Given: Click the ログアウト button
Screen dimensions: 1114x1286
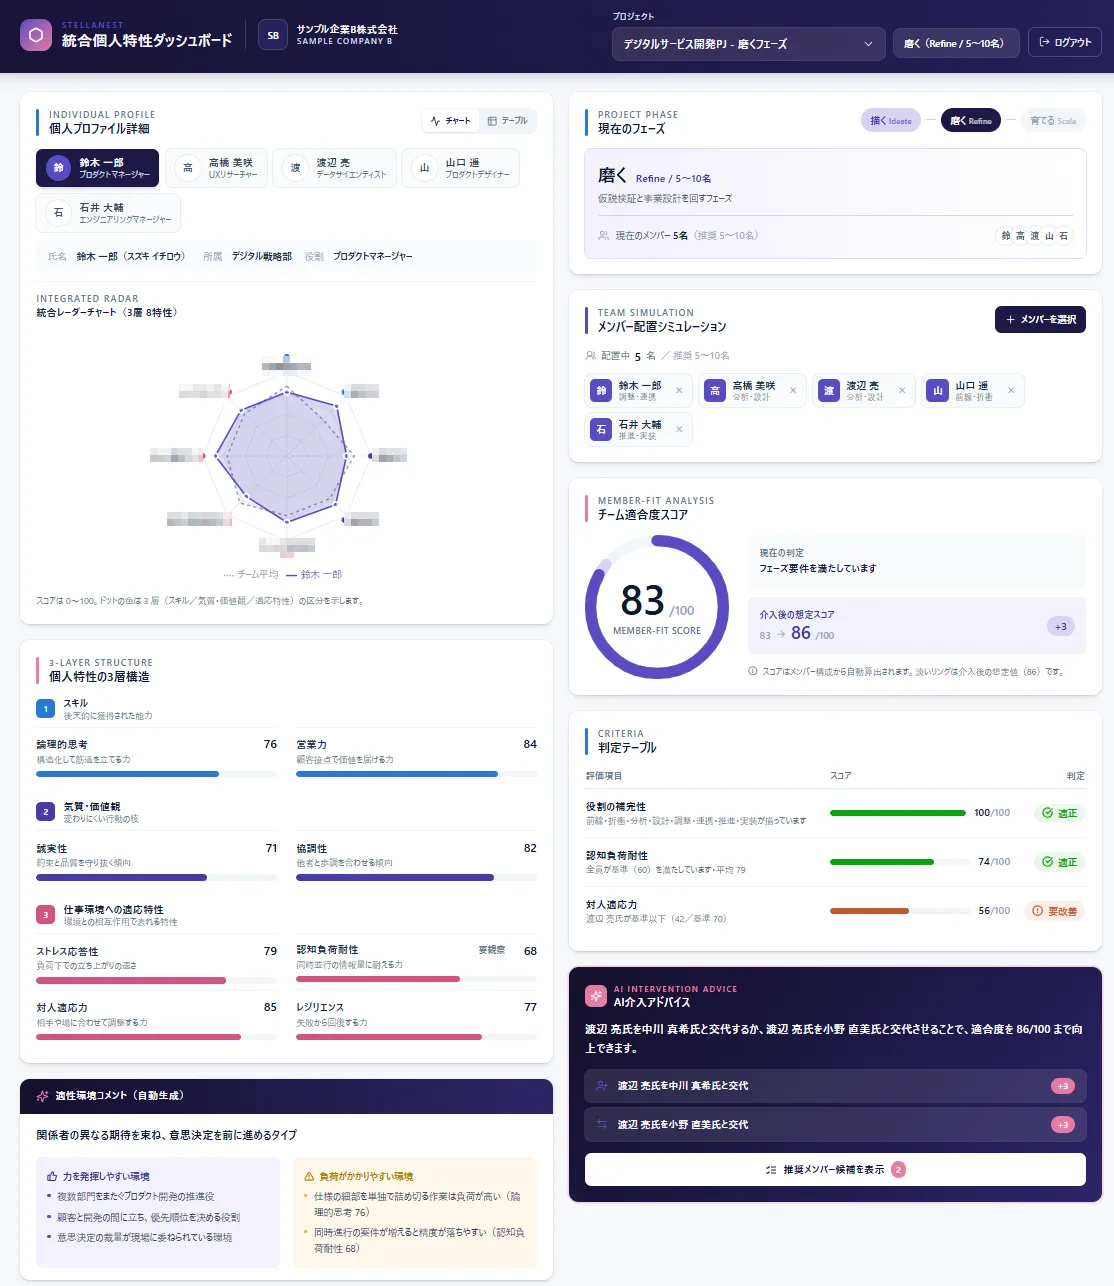Looking at the screenshot, I should [1065, 42].
